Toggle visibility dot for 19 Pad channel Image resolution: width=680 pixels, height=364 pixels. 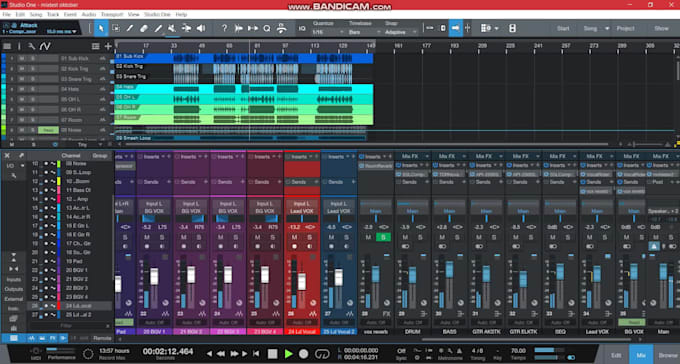pyautogui.click(x=46, y=261)
